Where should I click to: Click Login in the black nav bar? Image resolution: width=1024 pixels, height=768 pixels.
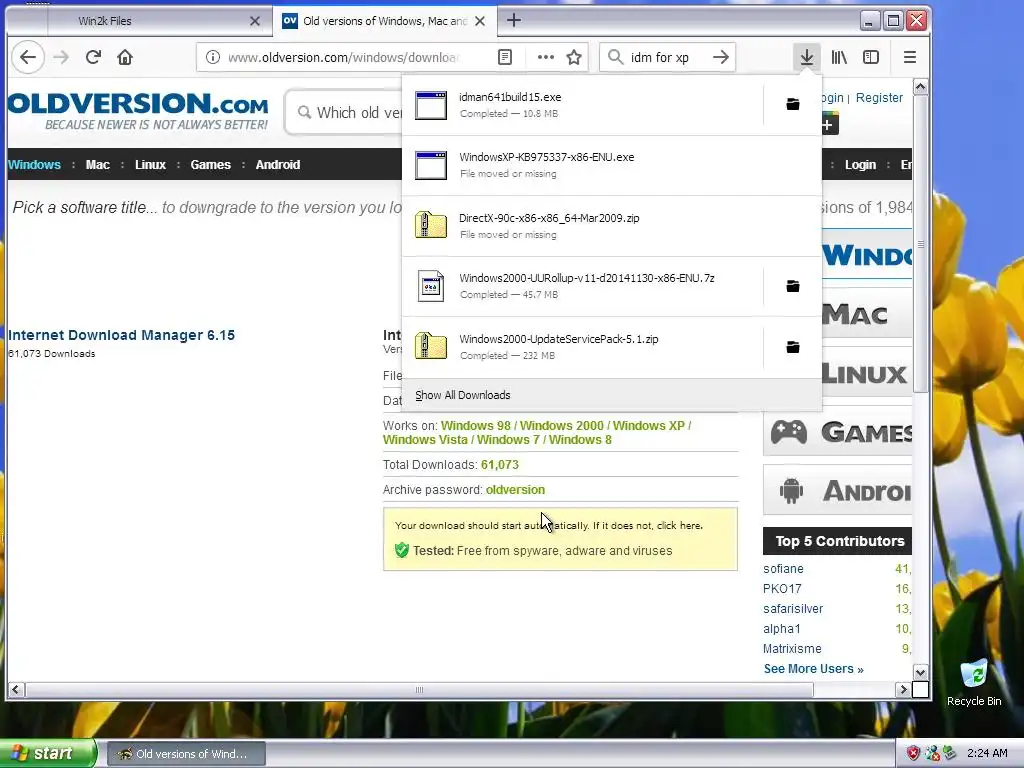click(860, 165)
